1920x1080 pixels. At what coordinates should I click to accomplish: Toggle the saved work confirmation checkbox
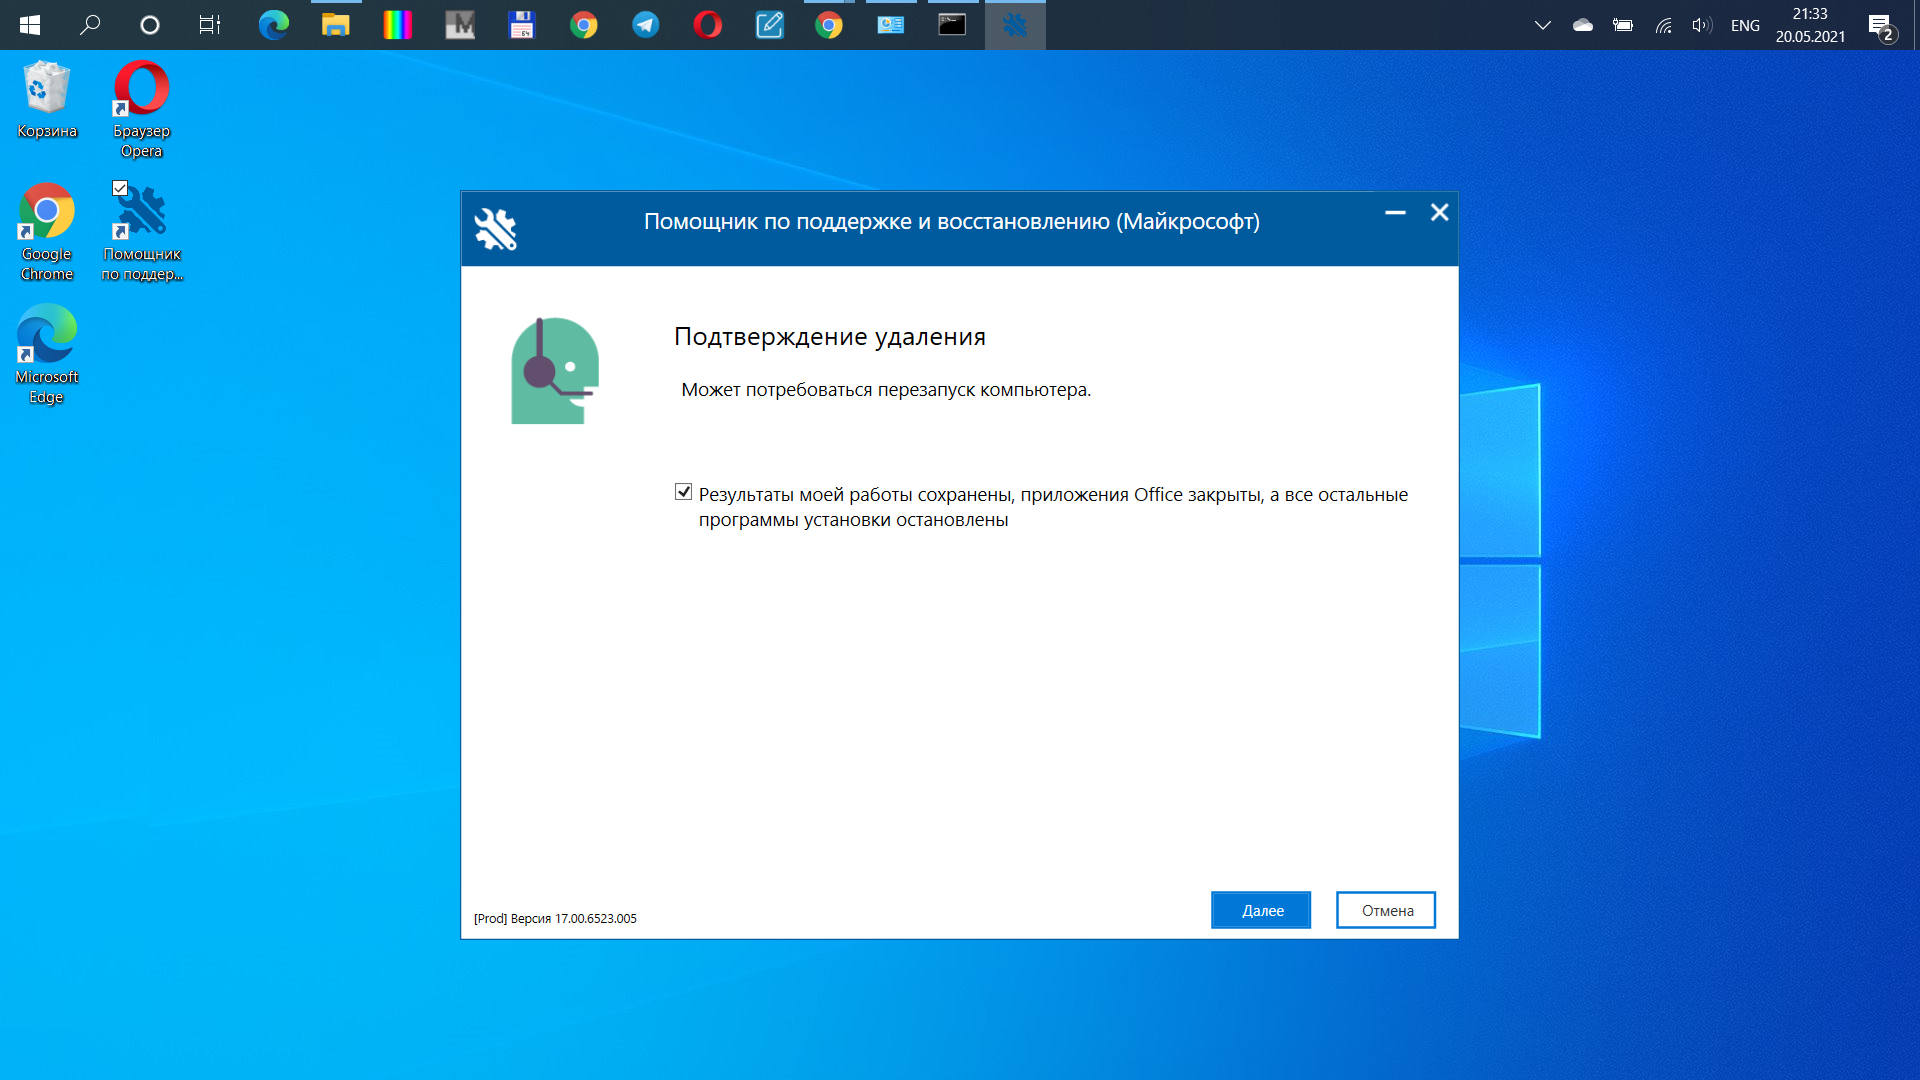683,492
